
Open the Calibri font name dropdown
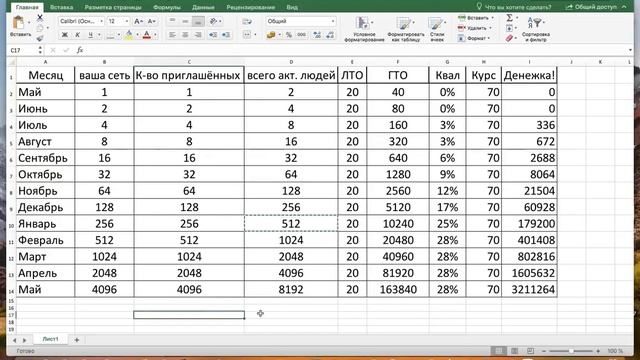click(102, 21)
